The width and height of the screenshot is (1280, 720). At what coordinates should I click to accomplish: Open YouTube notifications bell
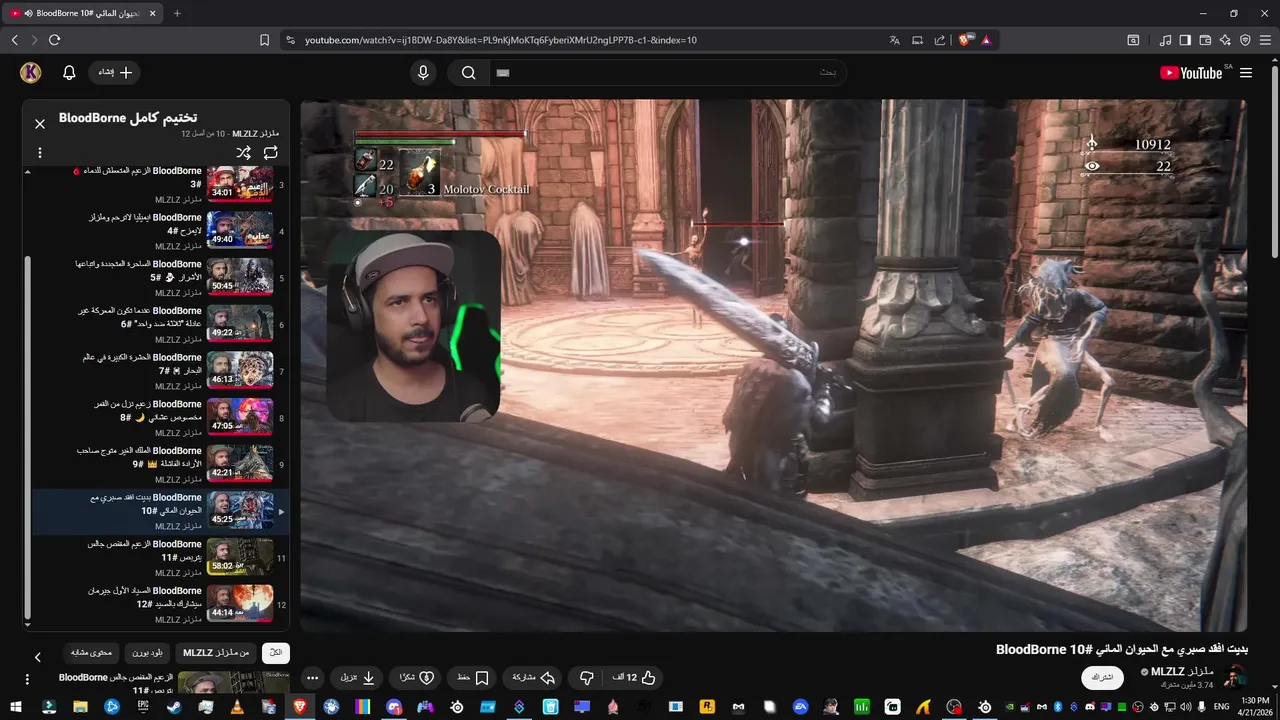69,73
